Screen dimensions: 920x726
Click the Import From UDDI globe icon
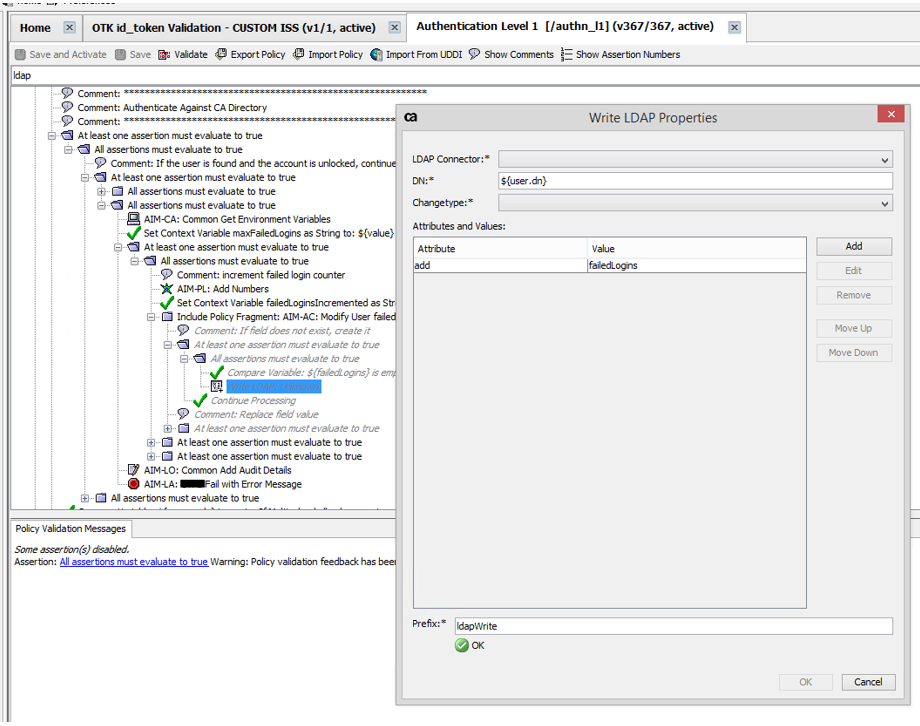[377, 55]
